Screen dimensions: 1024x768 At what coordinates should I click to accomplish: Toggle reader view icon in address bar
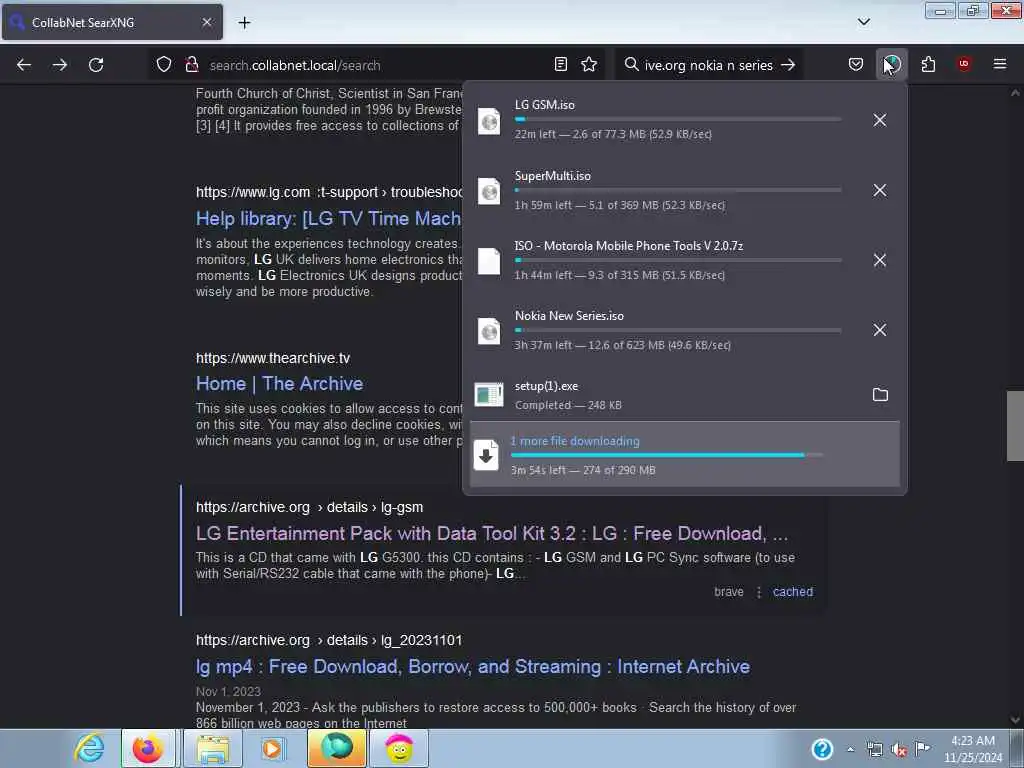[560, 64]
